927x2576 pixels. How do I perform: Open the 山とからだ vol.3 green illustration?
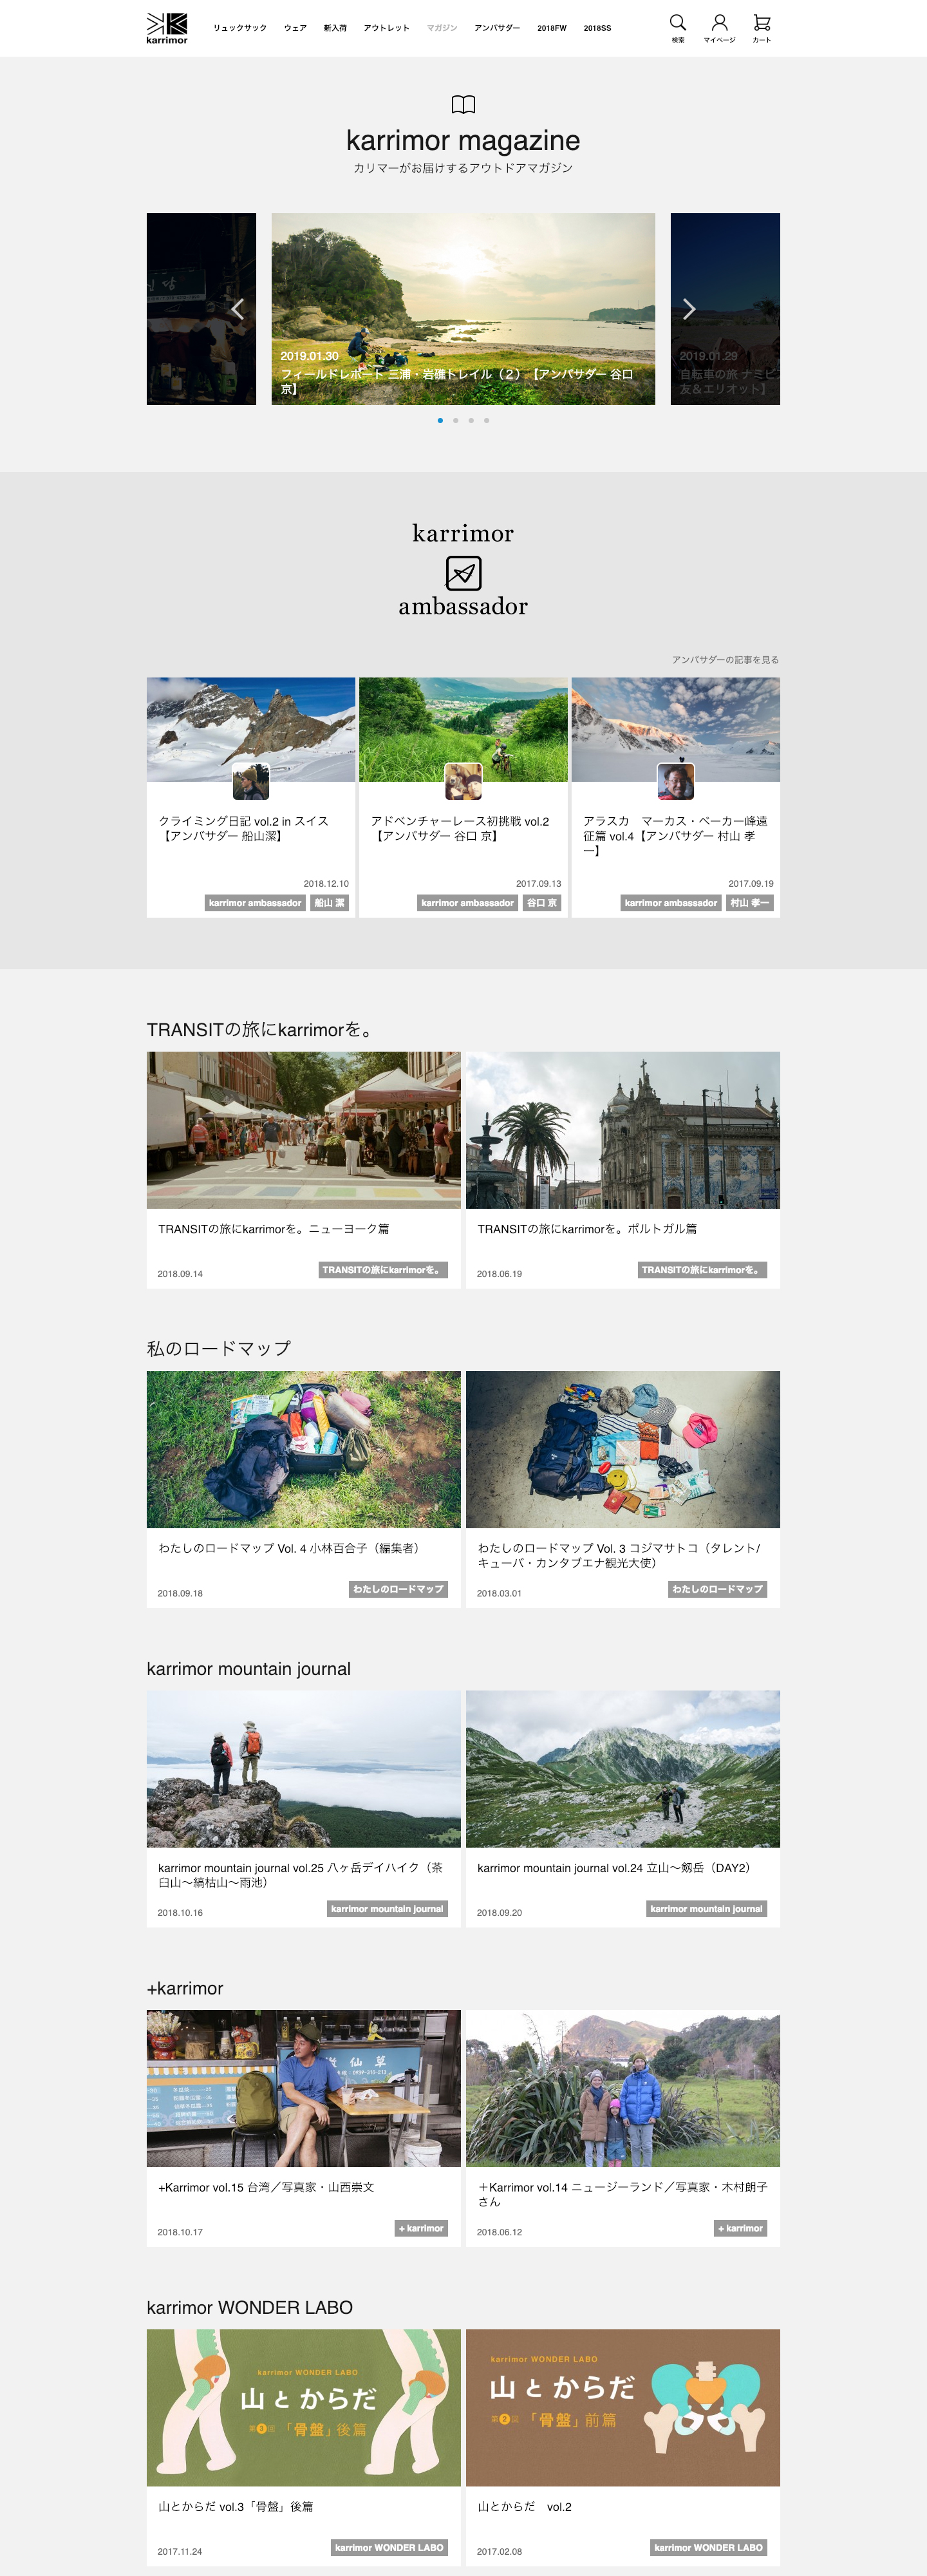[304, 2408]
